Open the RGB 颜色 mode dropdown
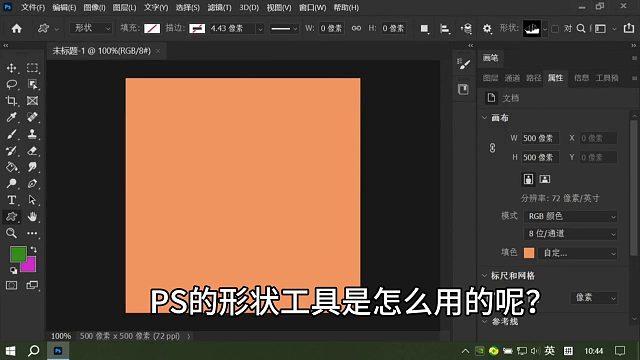 (570, 216)
